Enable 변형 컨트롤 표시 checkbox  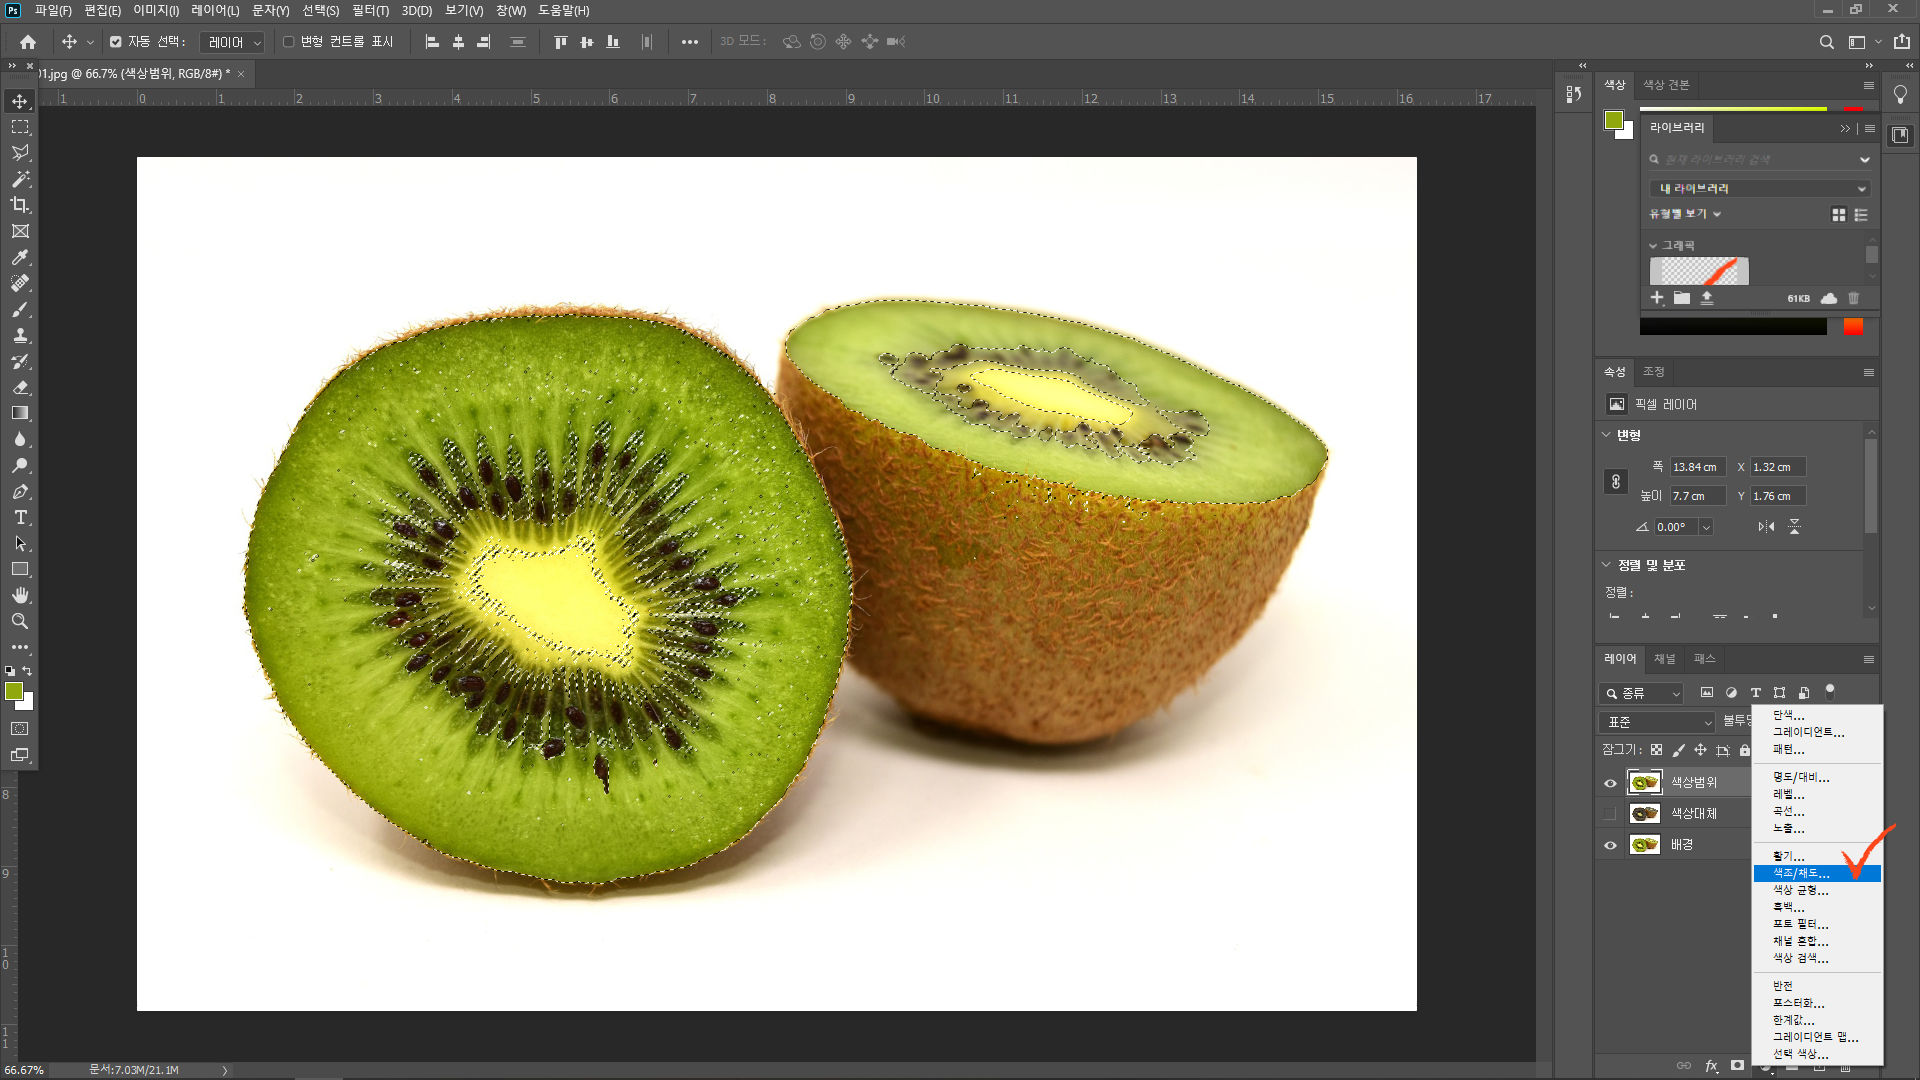click(289, 42)
